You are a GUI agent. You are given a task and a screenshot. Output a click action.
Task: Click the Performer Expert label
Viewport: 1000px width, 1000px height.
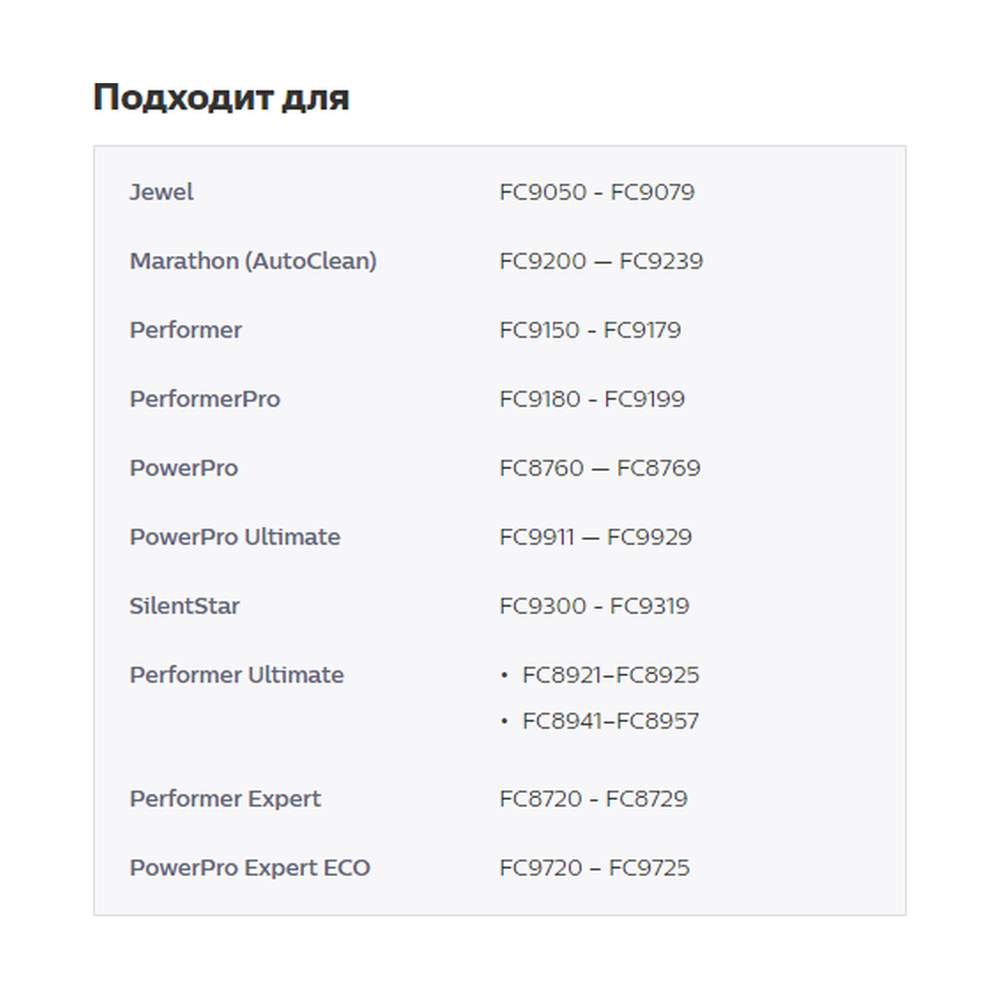(225, 799)
